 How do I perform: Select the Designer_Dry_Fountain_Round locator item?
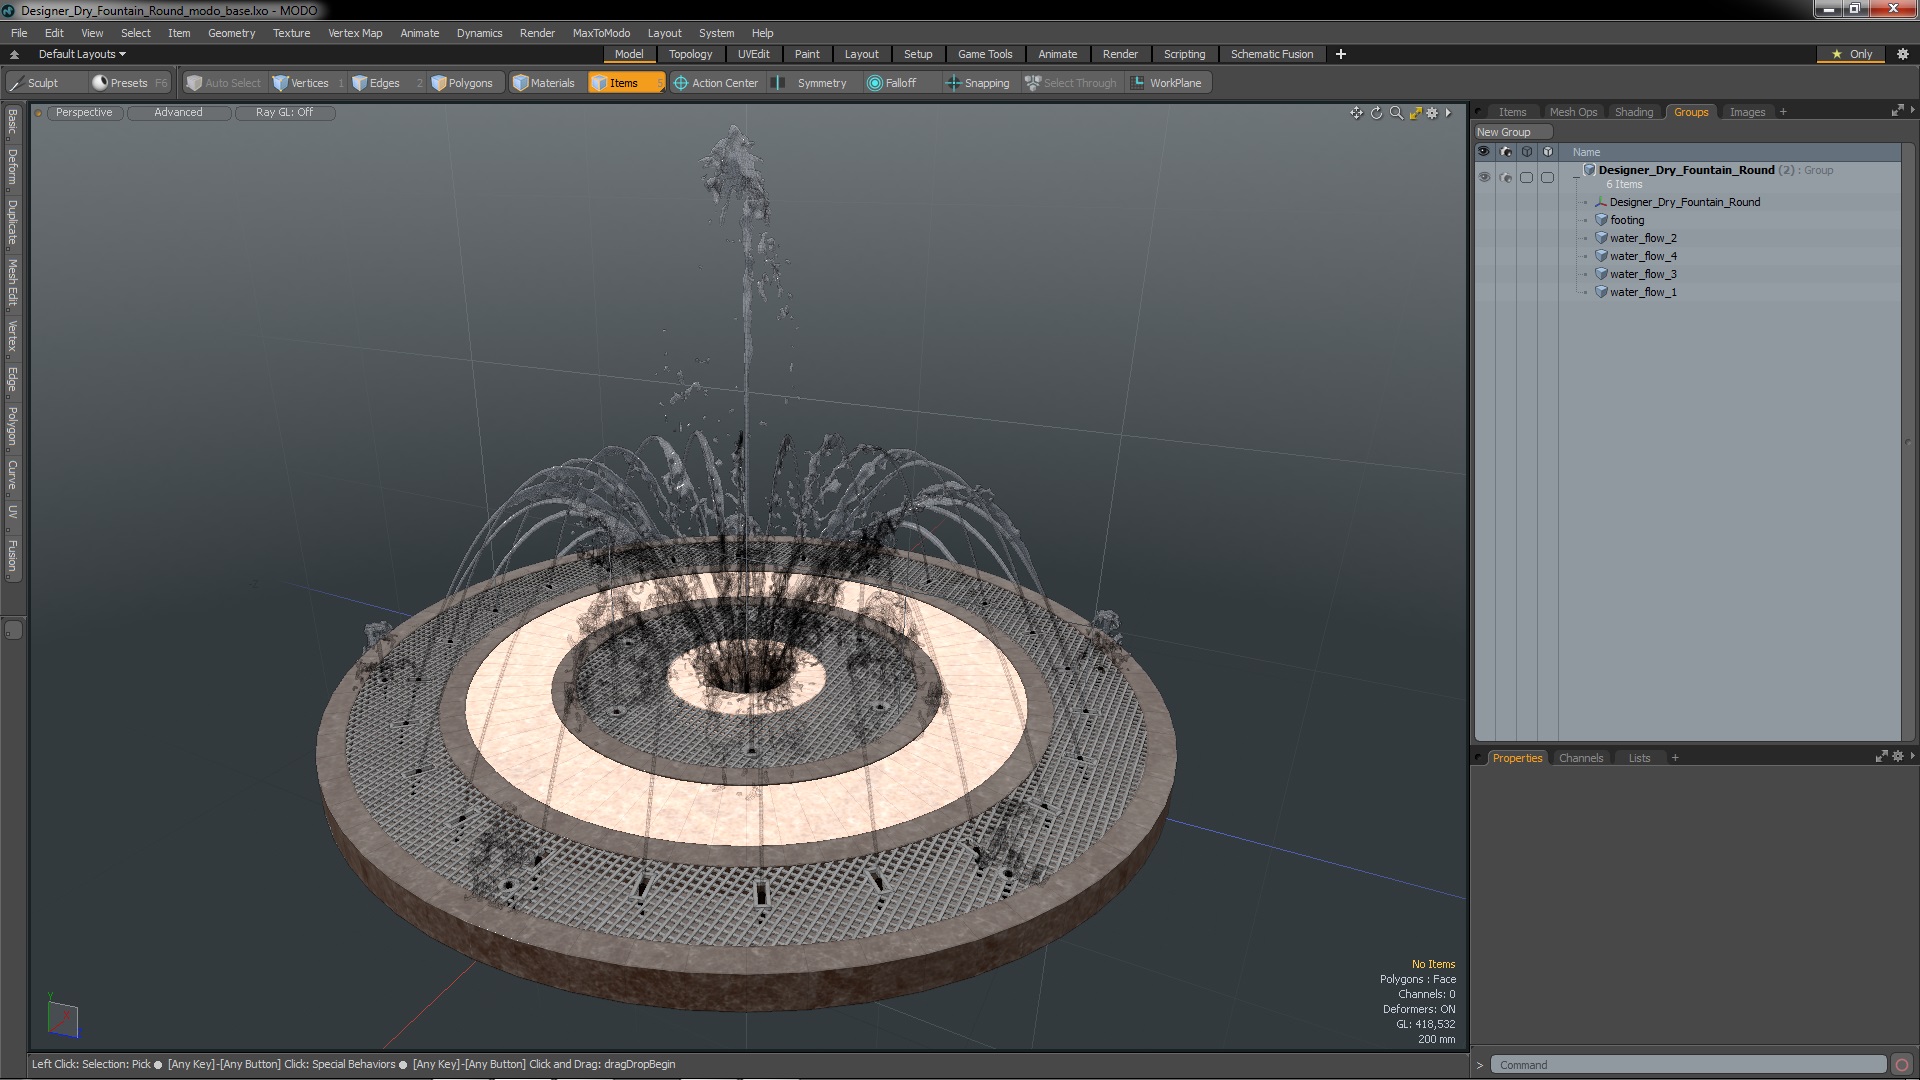1684,202
